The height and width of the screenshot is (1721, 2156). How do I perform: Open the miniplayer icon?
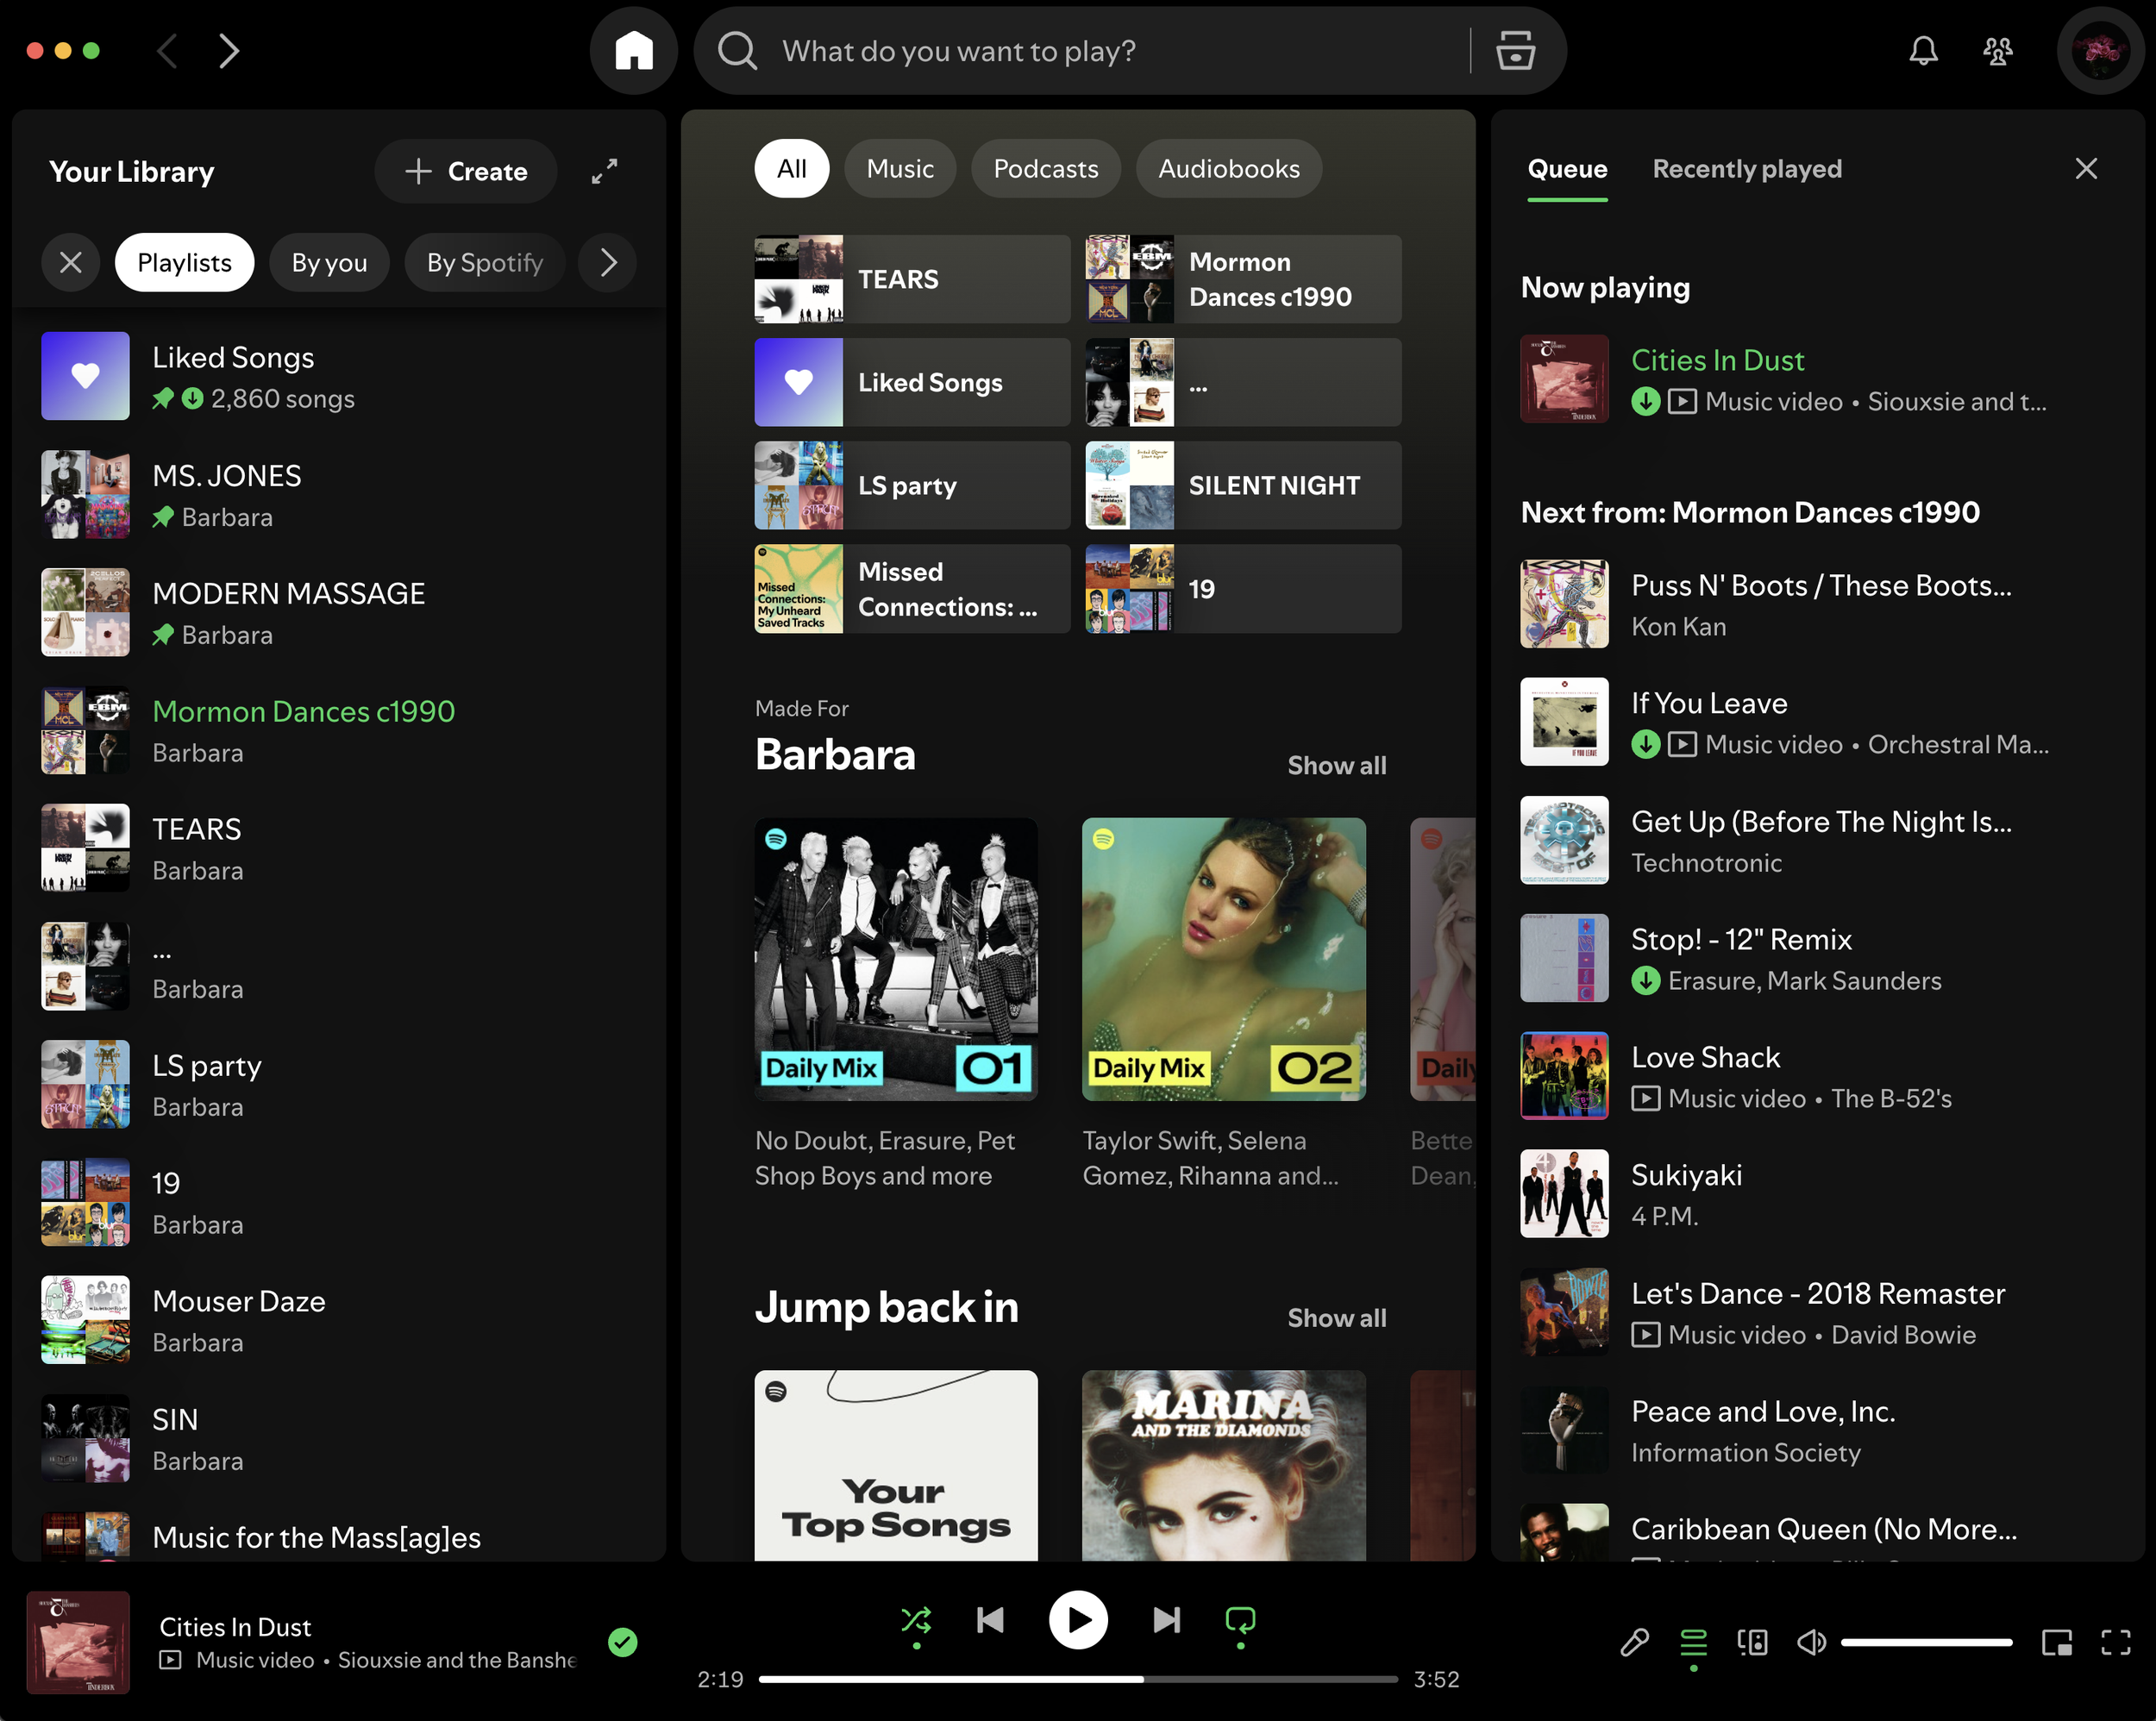pyautogui.click(x=2056, y=1642)
